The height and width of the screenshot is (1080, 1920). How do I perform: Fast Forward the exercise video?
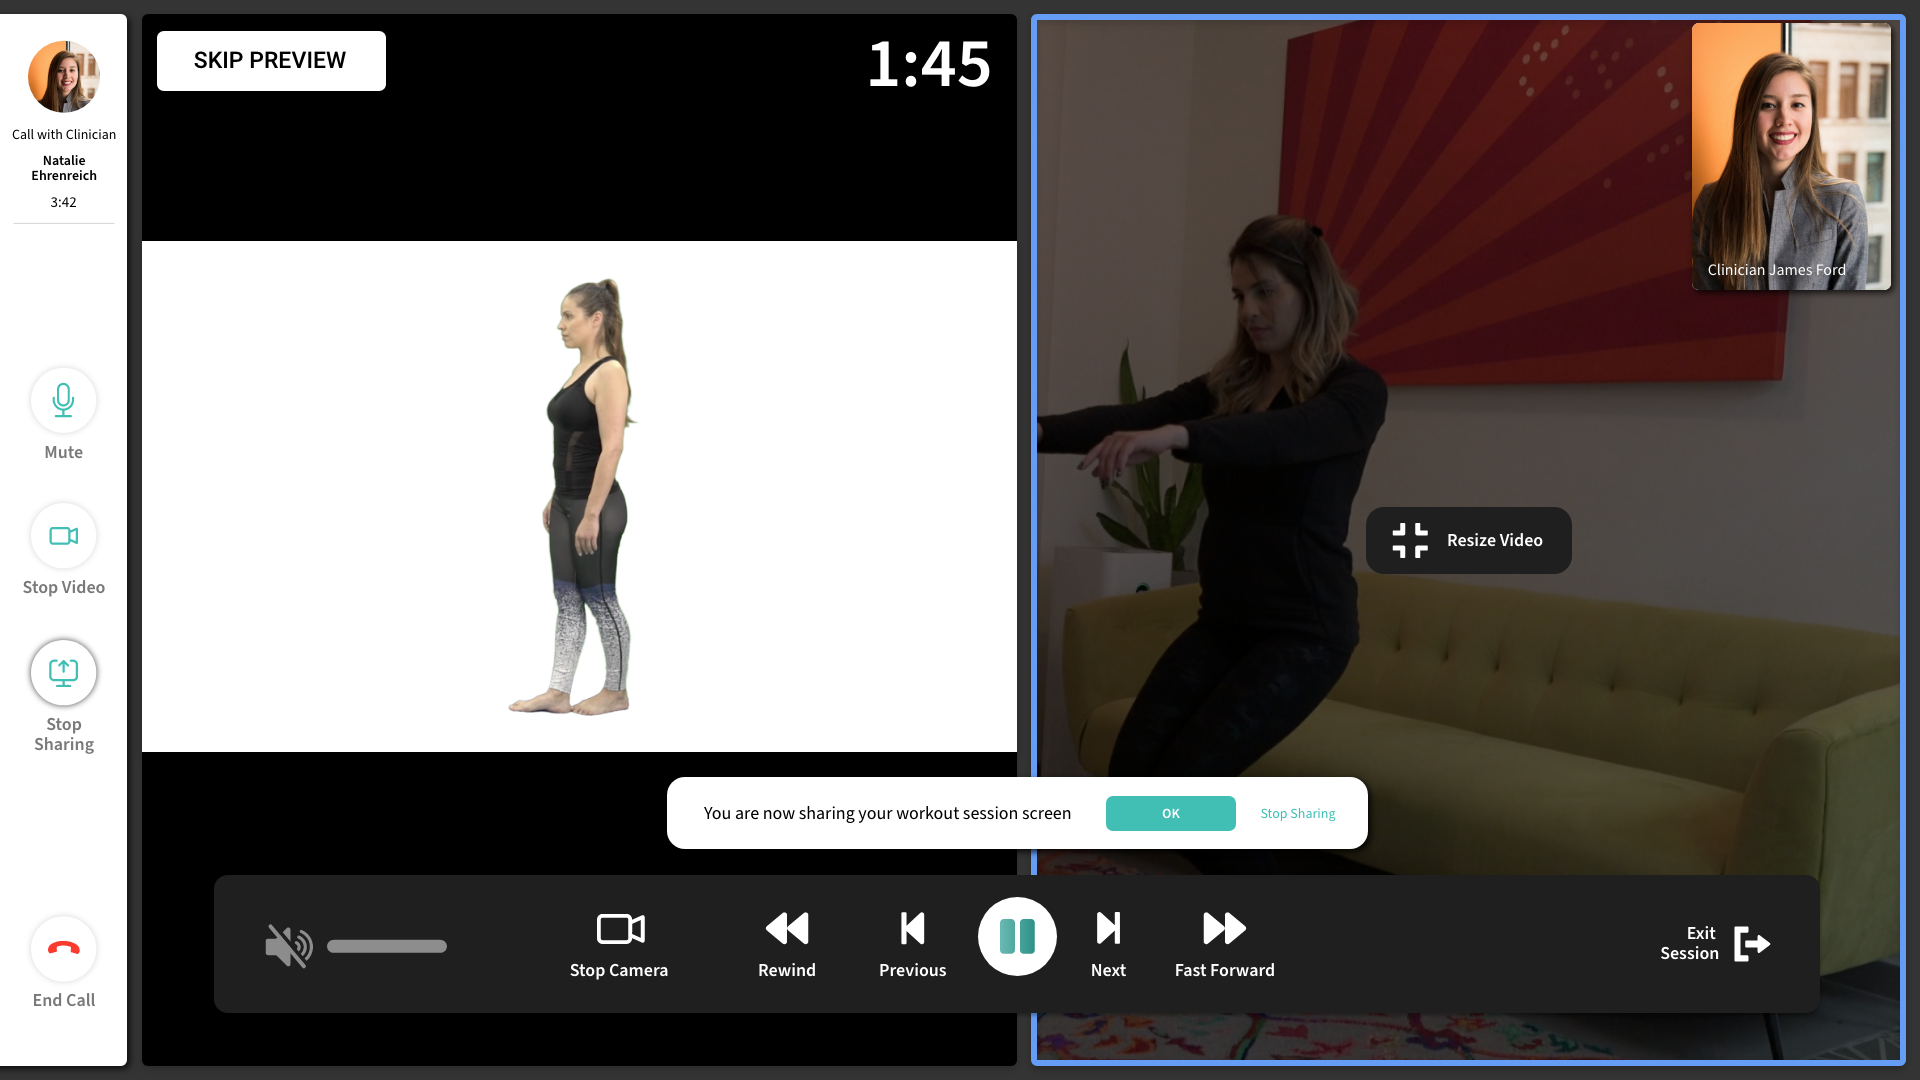(1224, 929)
